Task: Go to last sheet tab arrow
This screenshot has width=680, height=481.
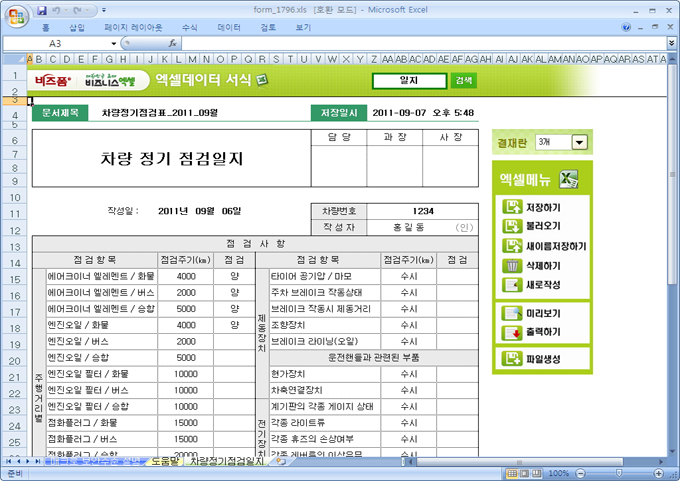Action: pyautogui.click(x=37, y=461)
